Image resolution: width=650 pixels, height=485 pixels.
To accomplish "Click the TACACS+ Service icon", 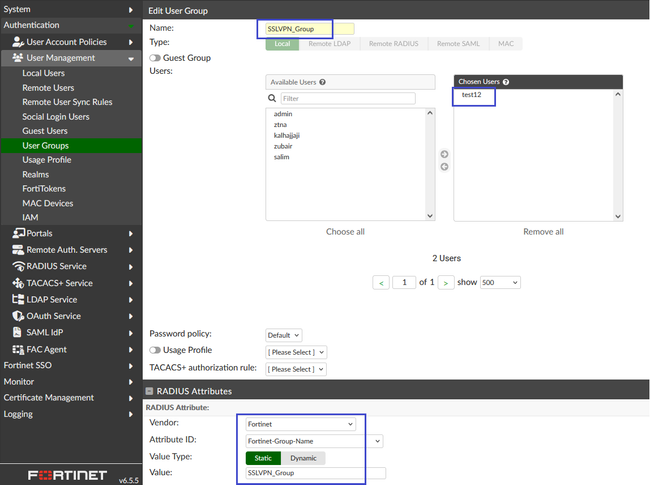I will coord(18,283).
